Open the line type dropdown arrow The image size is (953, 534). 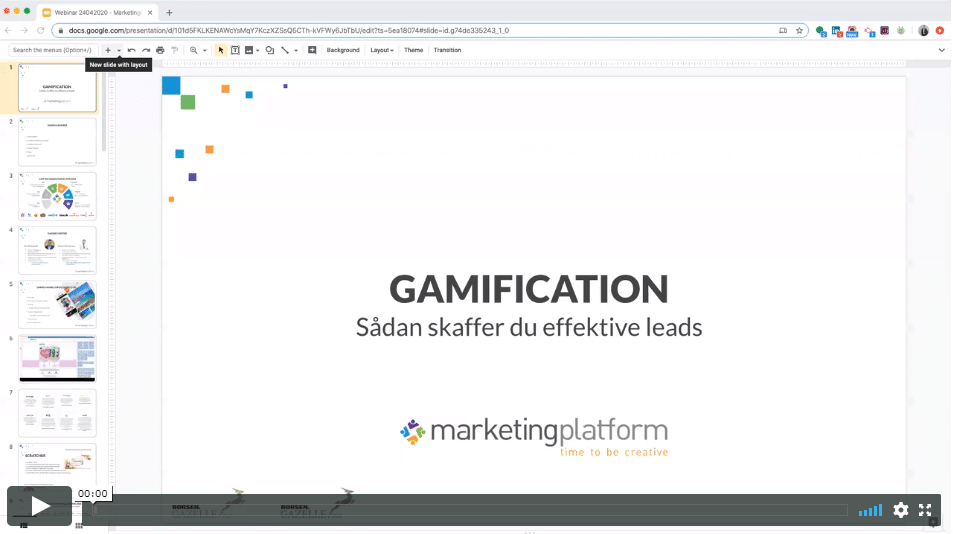coord(296,50)
